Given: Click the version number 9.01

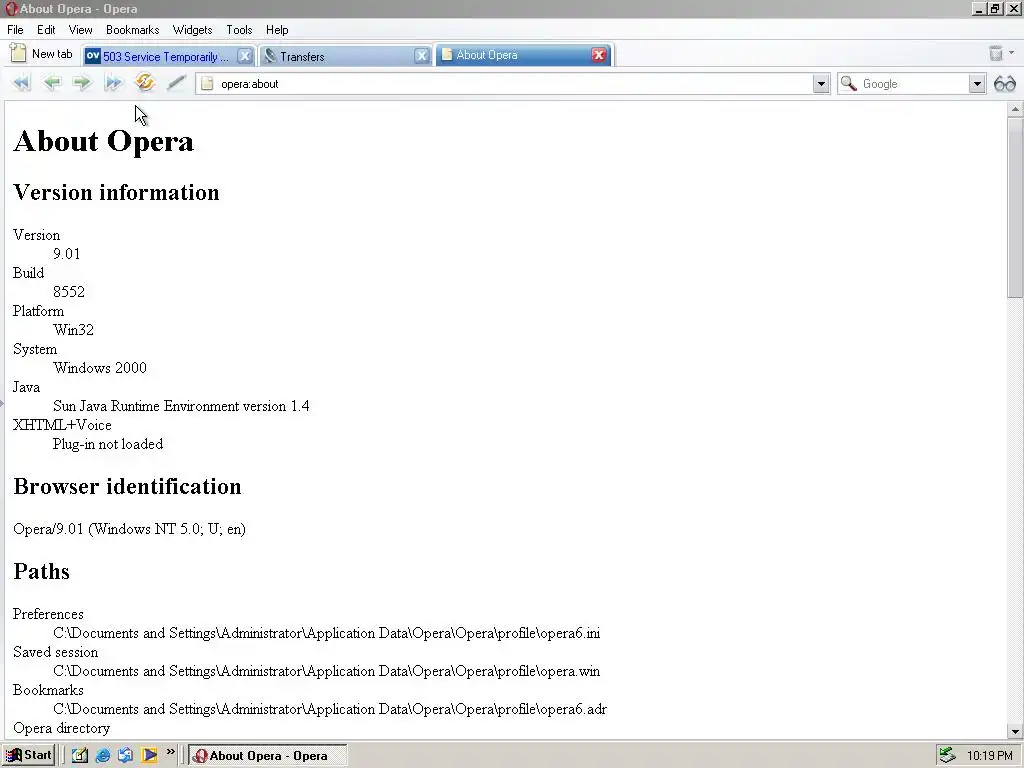Looking at the screenshot, I should (x=67, y=254).
